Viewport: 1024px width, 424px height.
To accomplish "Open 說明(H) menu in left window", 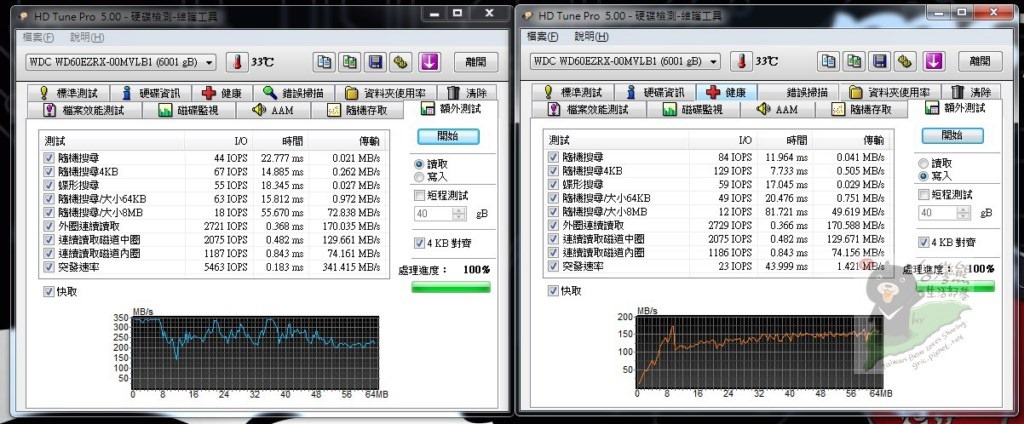I will (x=86, y=37).
